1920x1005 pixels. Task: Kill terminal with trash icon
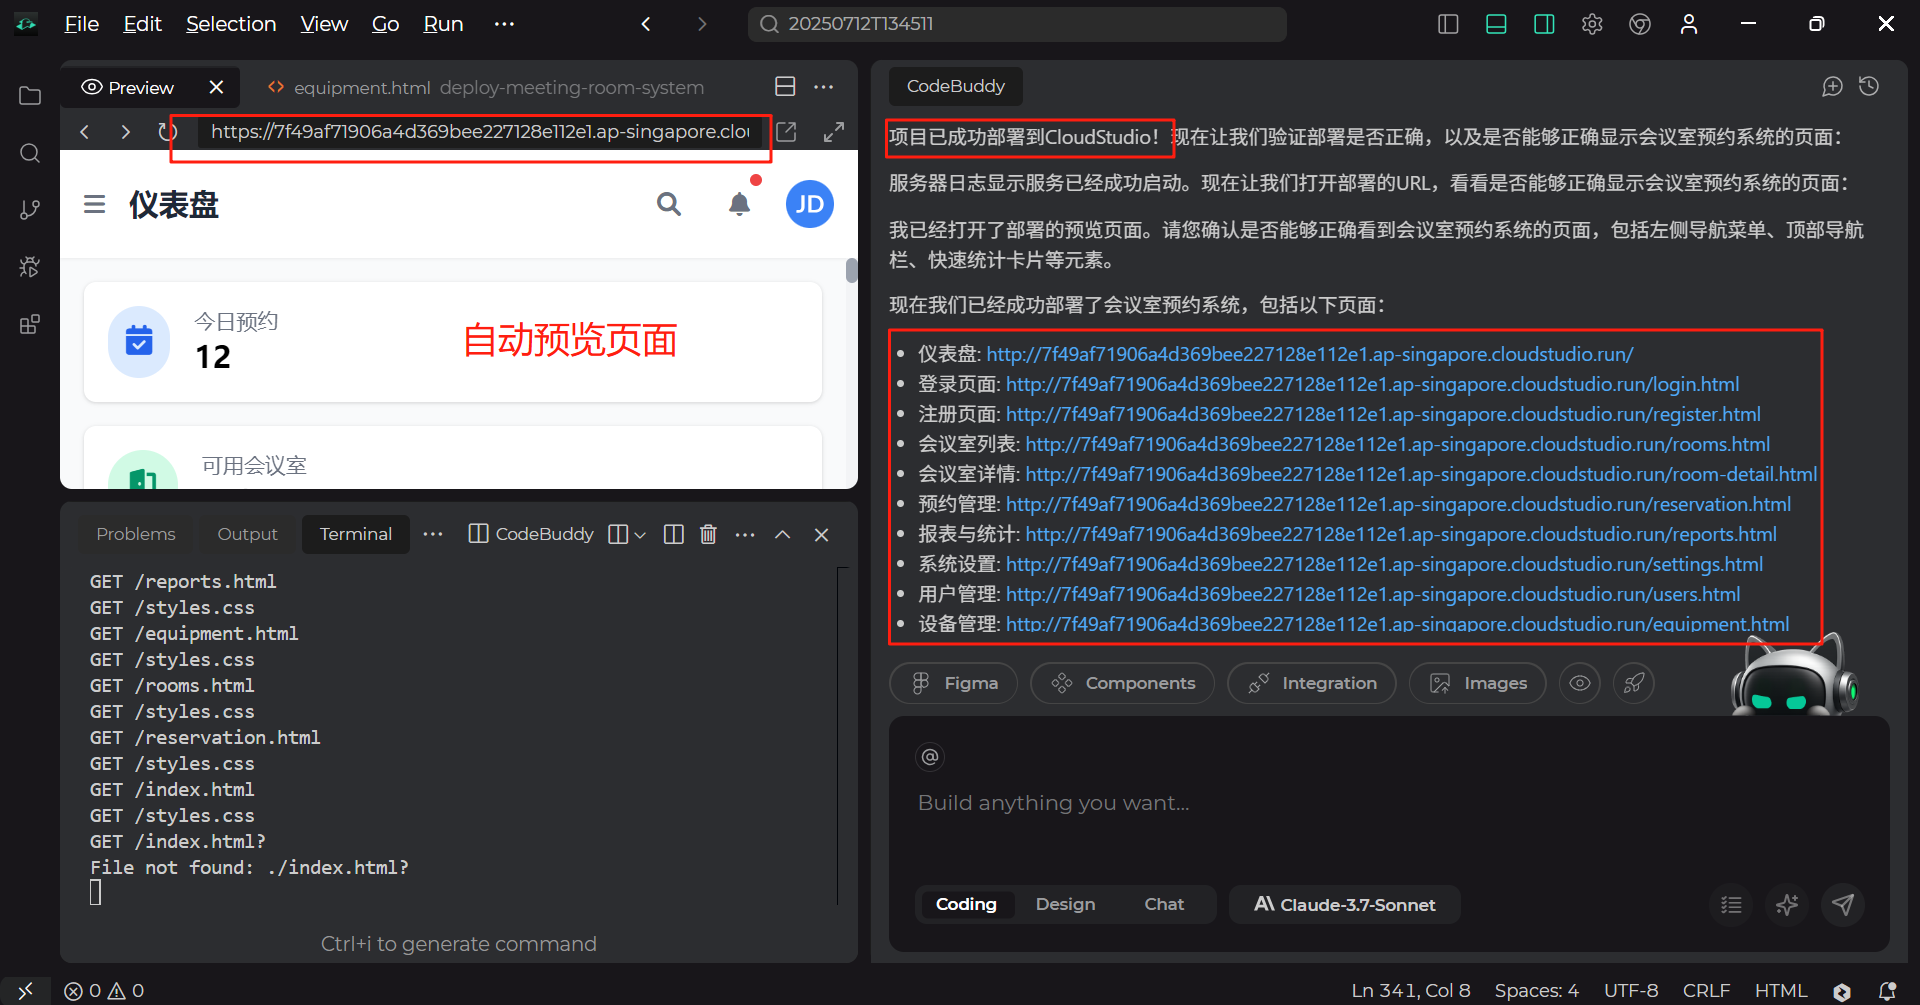[x=709, y=535]
